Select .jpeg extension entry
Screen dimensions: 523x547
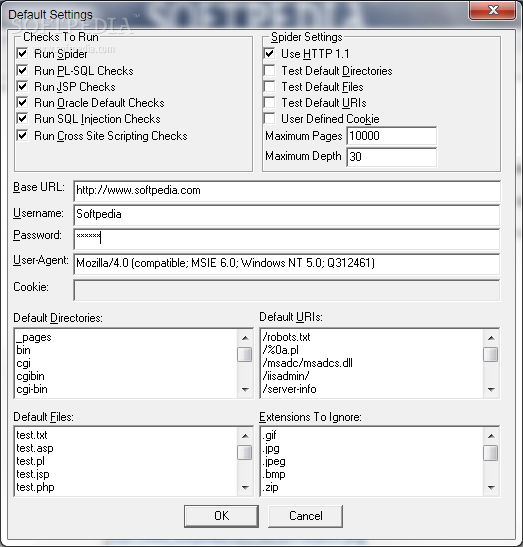(x=274, y=461)
